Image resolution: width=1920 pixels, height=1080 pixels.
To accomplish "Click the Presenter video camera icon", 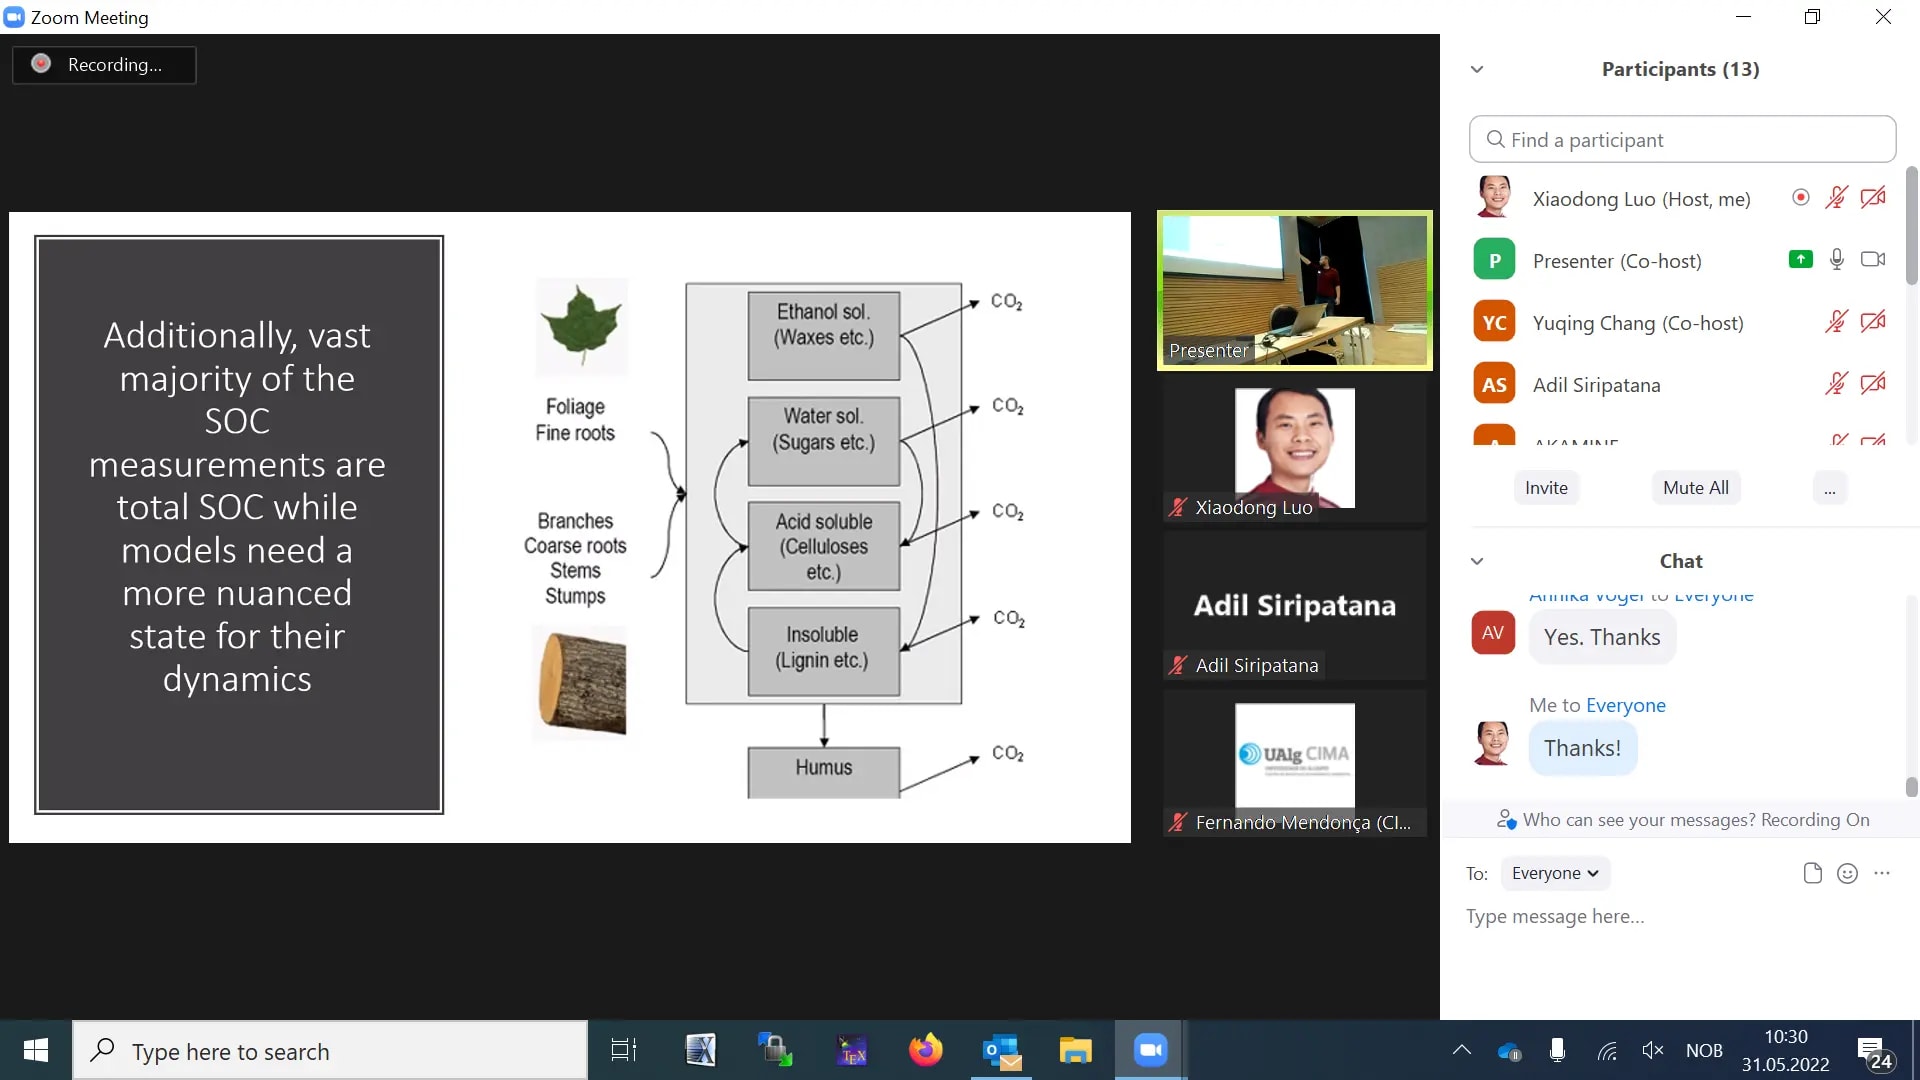I will (1871, 260).
